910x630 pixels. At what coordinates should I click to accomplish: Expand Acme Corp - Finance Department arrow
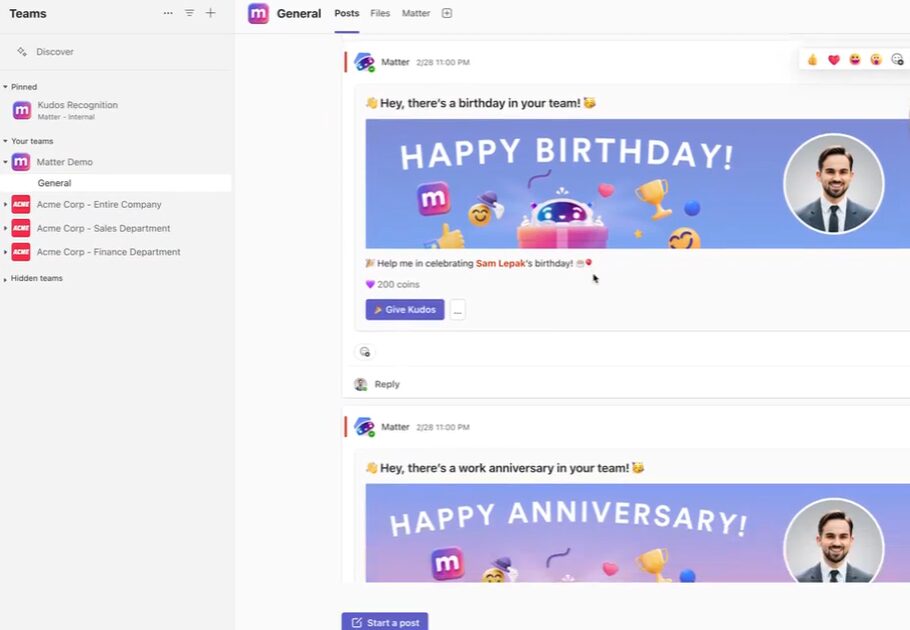pos(5,252)
